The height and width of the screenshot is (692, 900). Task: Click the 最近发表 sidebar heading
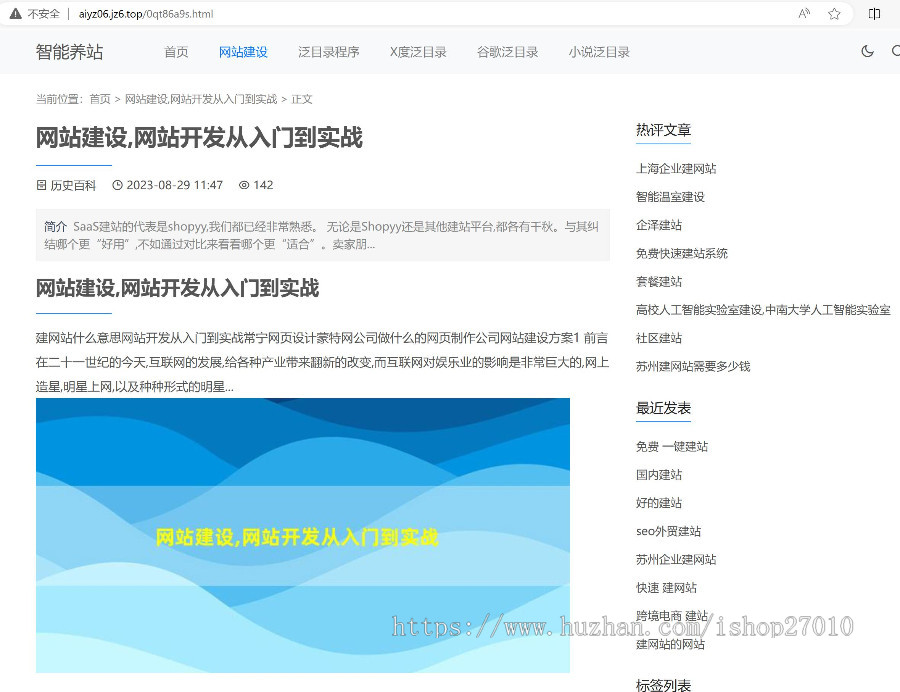(x=664, y=409)
